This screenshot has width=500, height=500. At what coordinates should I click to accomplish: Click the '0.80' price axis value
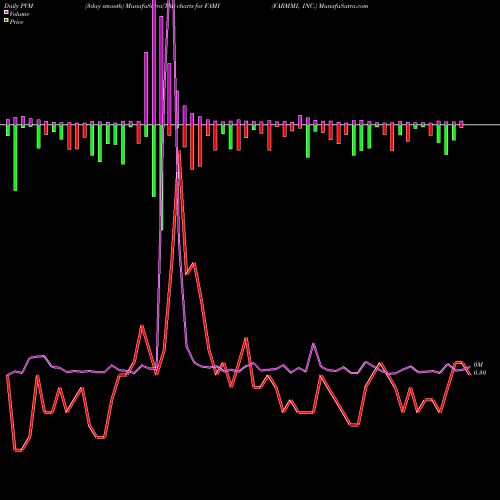click(480, 373)
